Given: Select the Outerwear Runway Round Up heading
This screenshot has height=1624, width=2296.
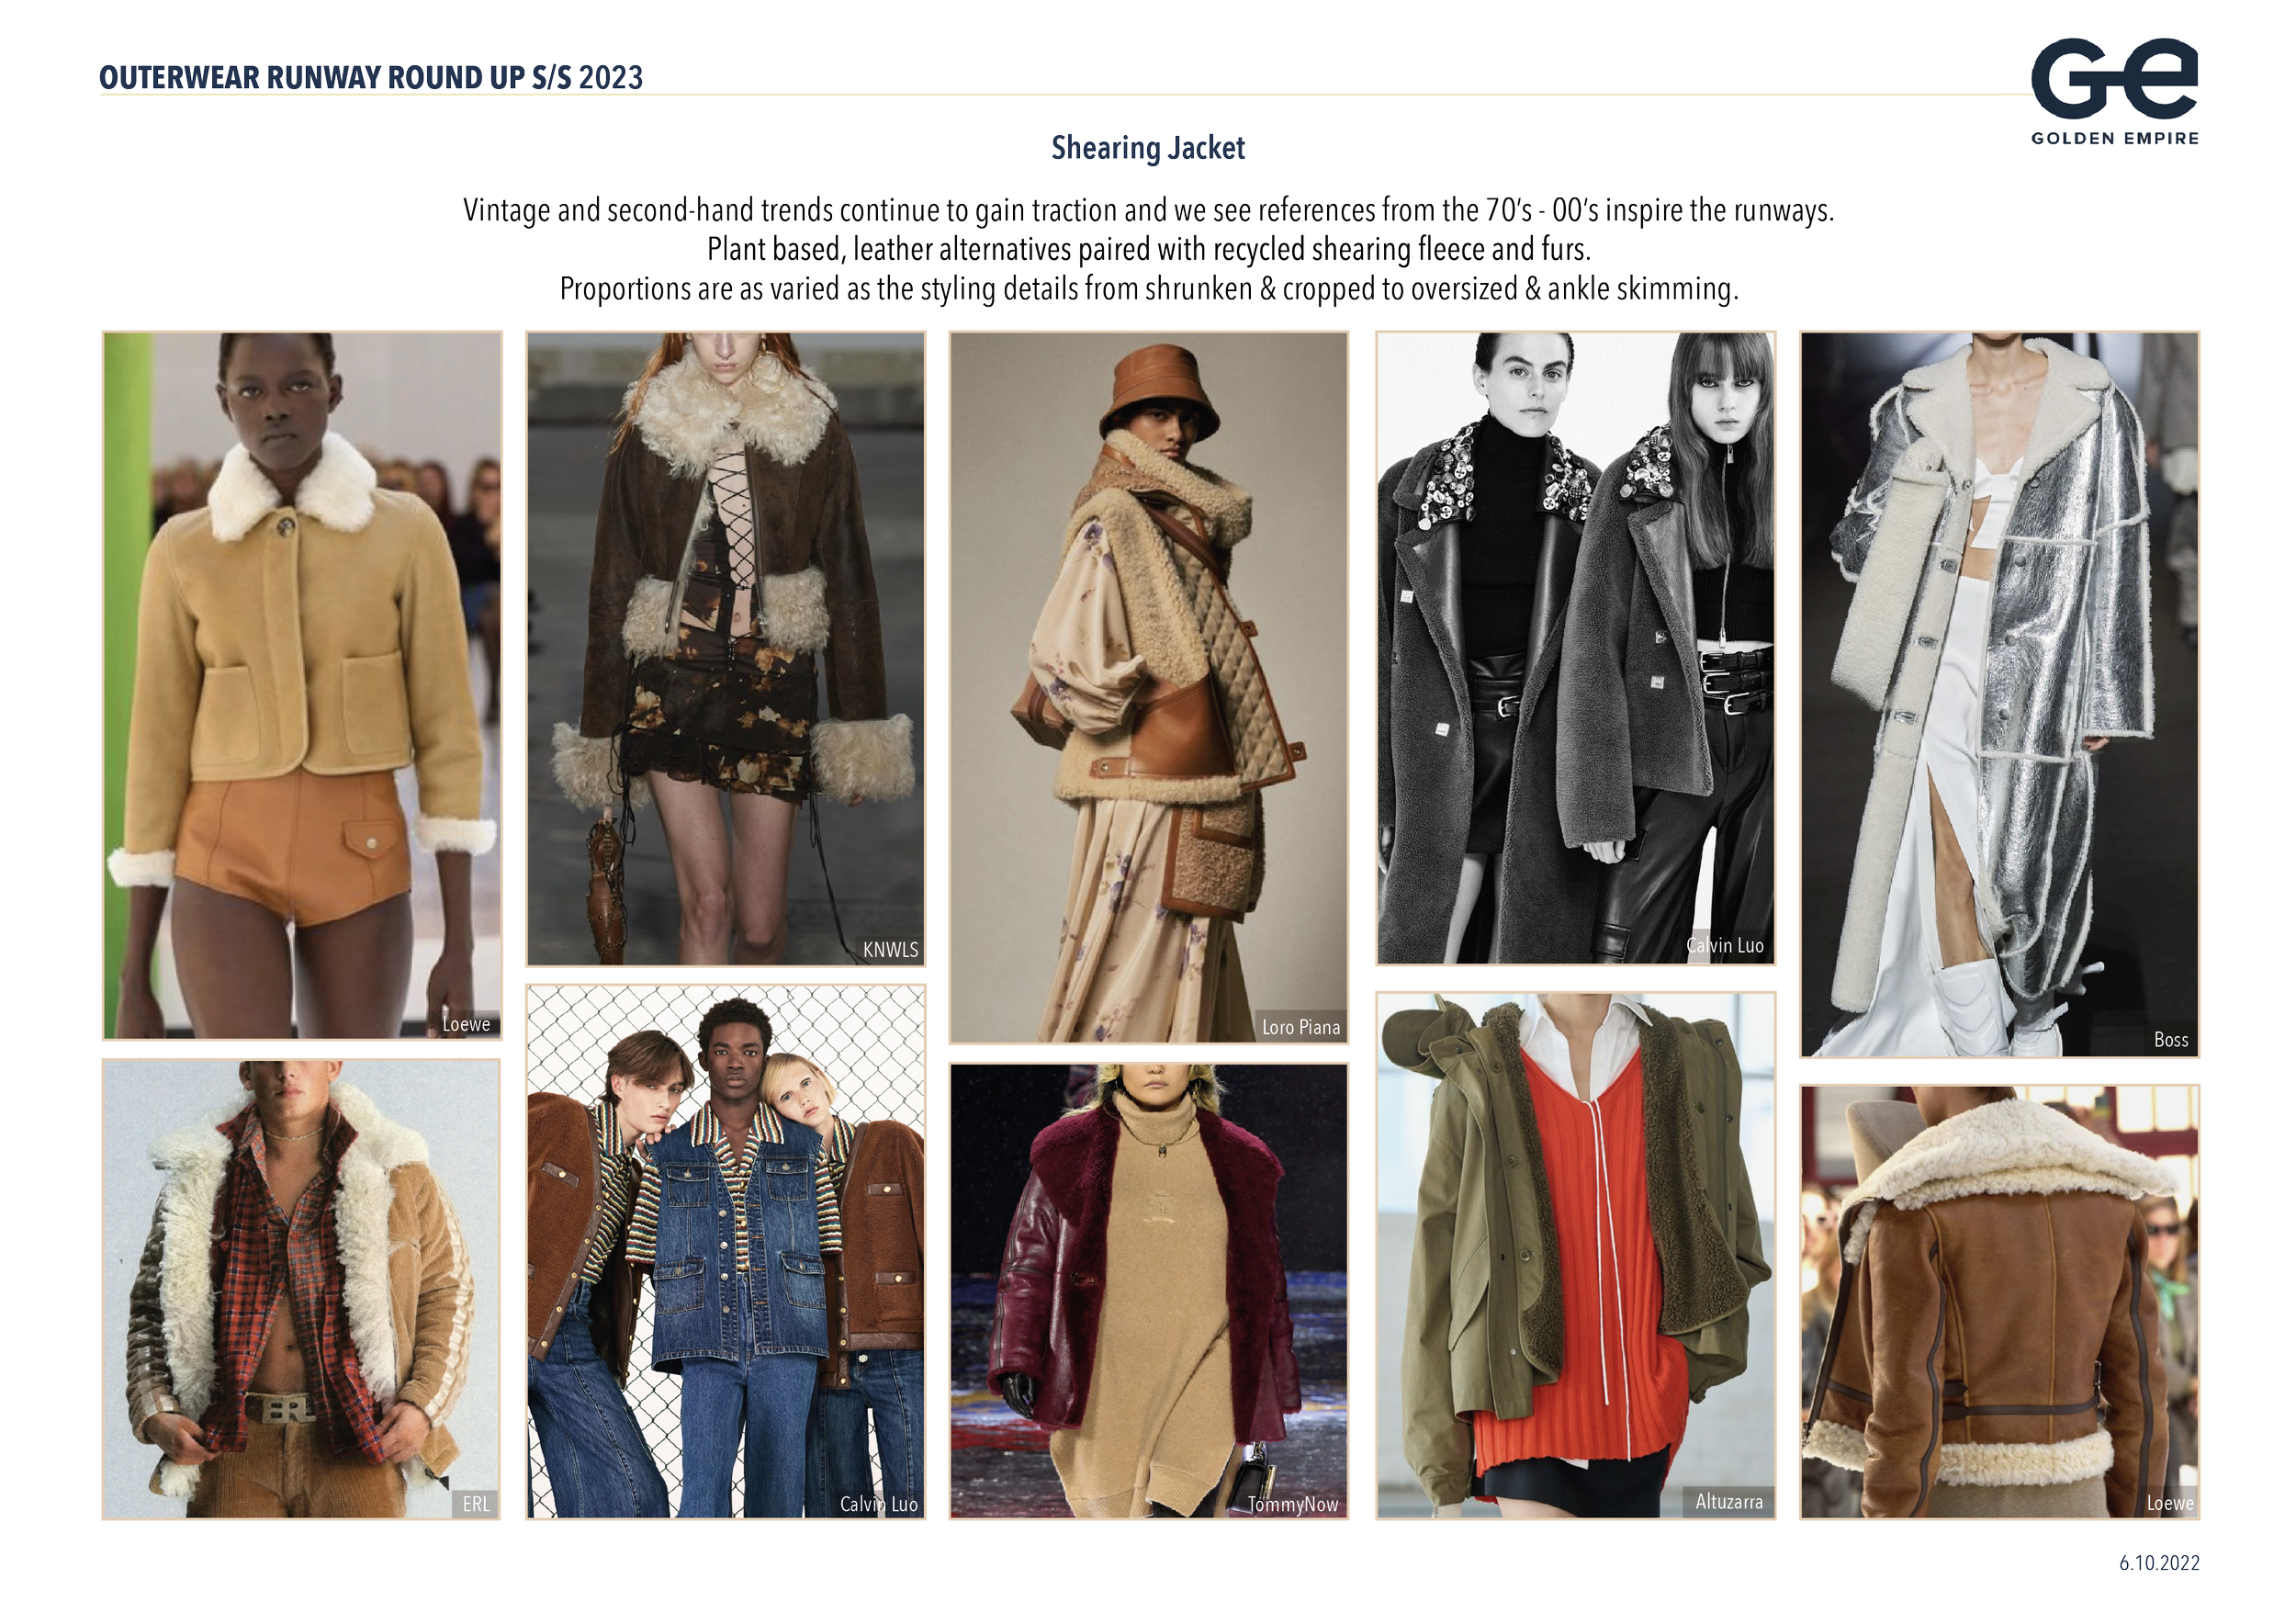Looking at the screenshot, I should pyautogui.click(x=370, y=78).
